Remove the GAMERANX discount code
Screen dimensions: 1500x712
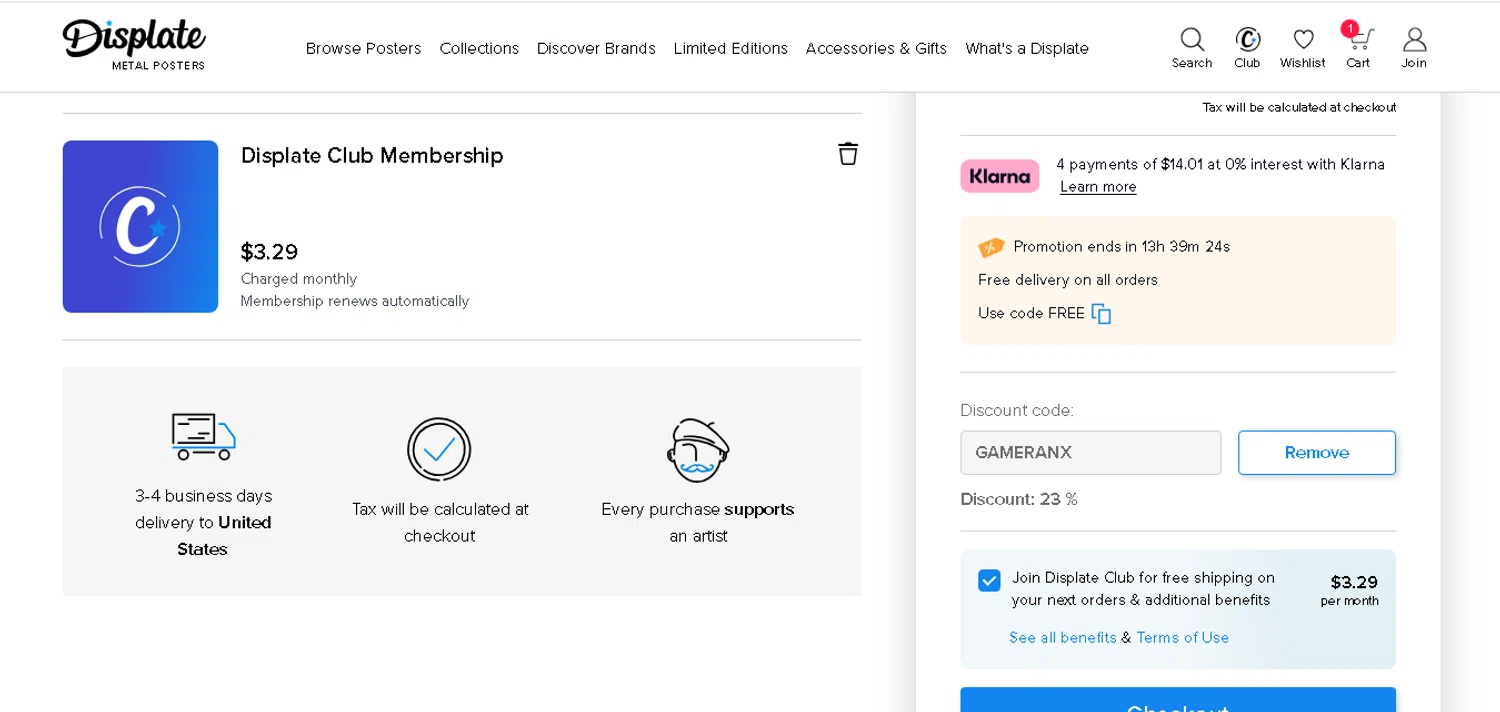pos(1316,453)
